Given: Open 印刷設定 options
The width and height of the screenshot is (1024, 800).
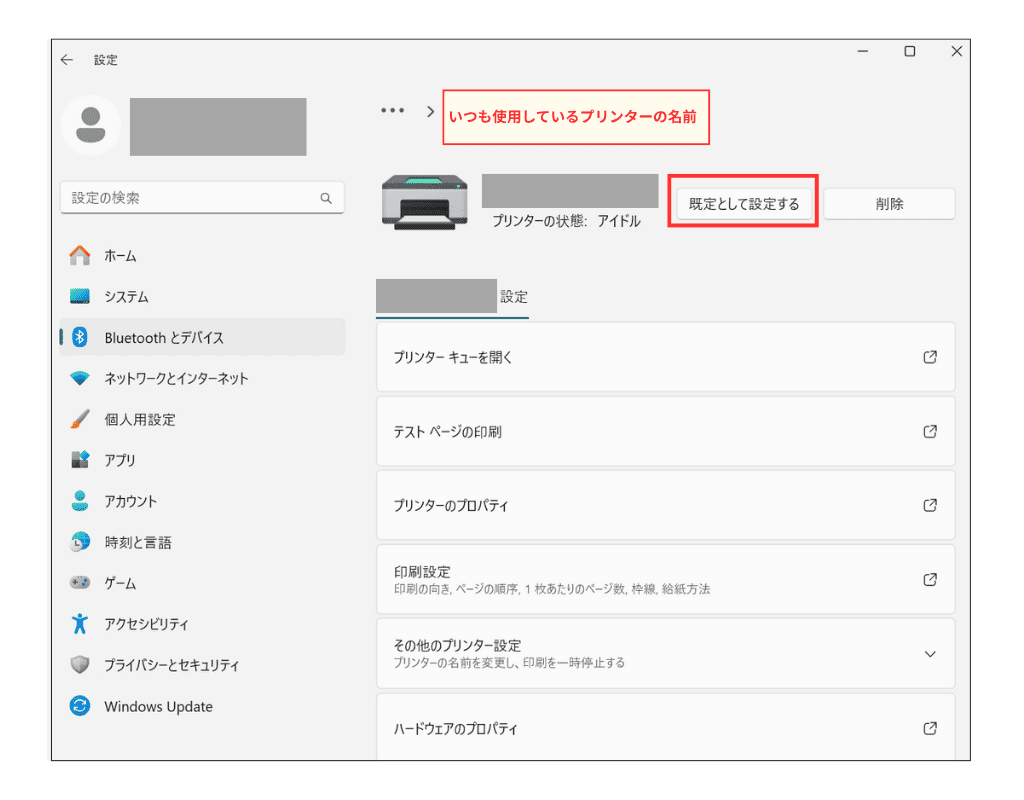Looking at the screenshot, I should tap(665, 579).
